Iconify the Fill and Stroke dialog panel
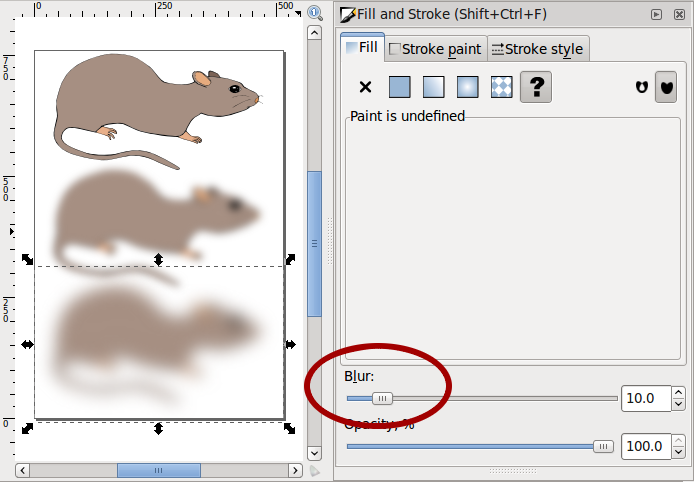 tap(656, 15)
